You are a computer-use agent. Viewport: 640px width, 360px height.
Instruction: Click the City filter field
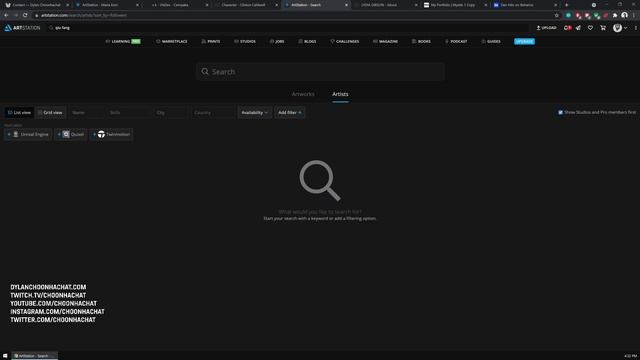point(171,112)
